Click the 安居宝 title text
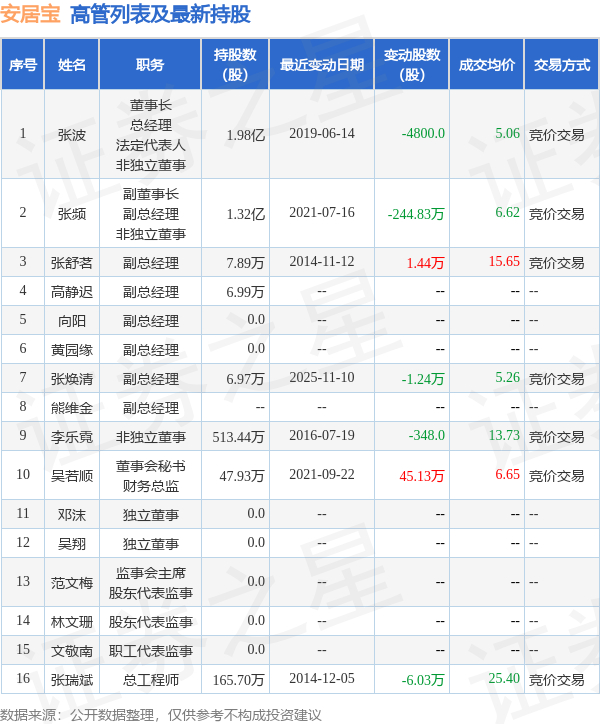Screen dimensions: 600x724 click(30, 14)
